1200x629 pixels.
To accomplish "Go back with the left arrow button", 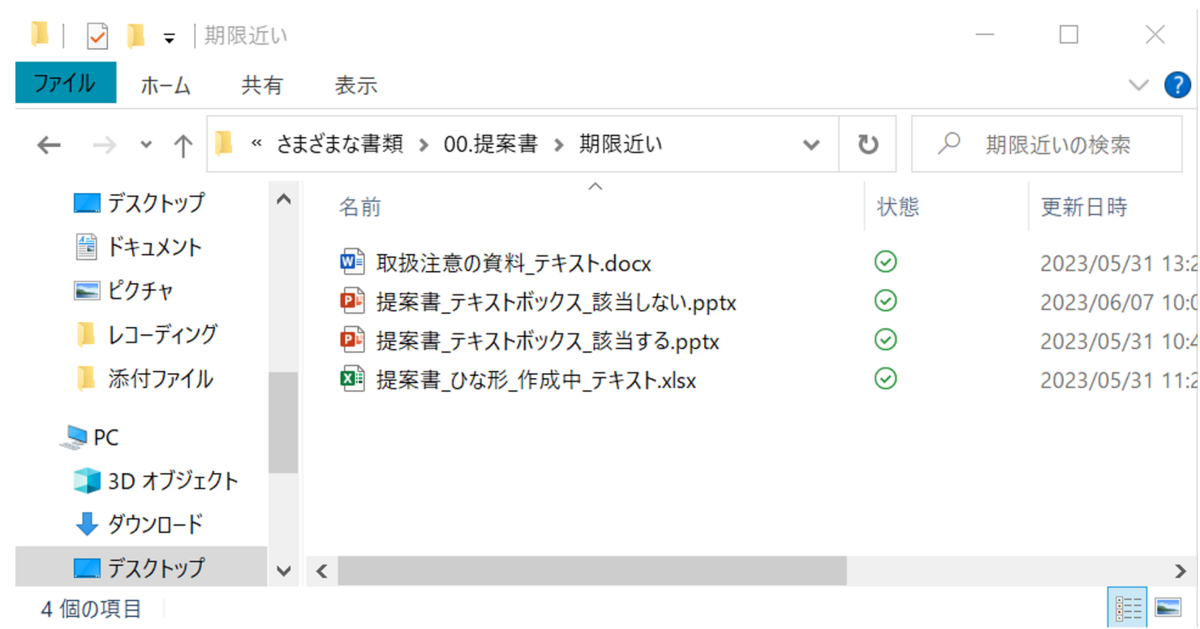I will coord(48,146).
